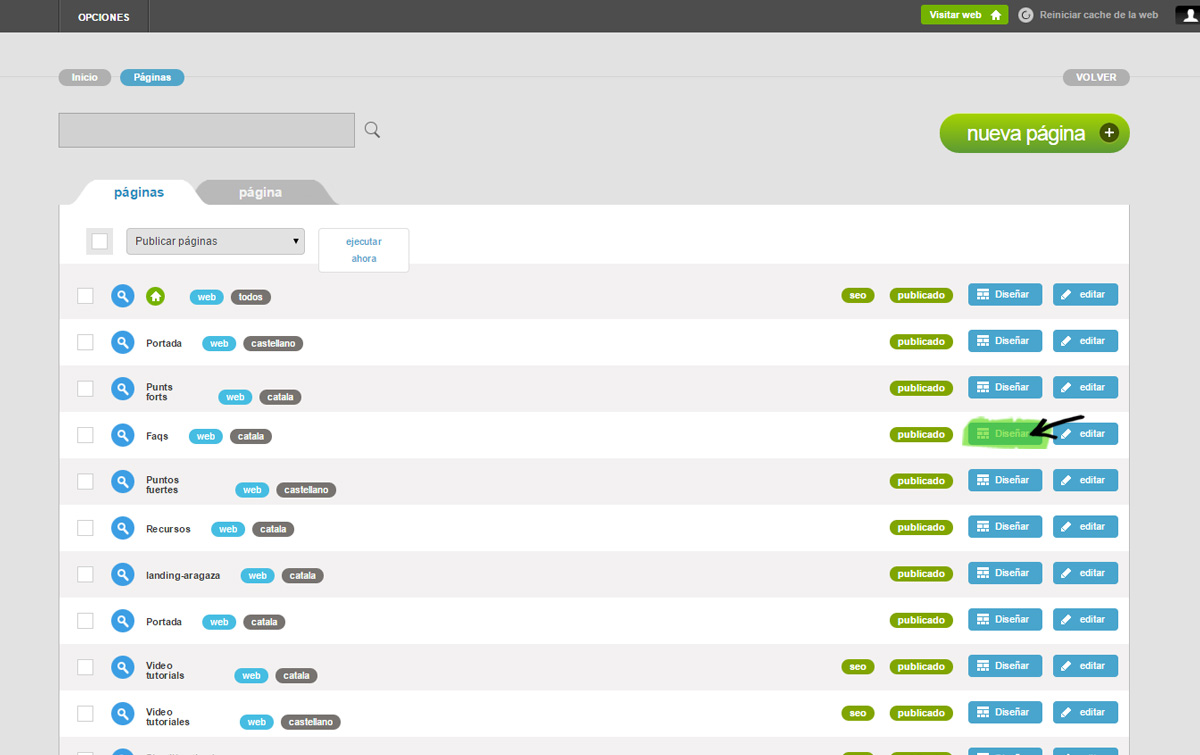Click Diseñar for the Recursos row
1200x755 pixels.
[1005, 527]
